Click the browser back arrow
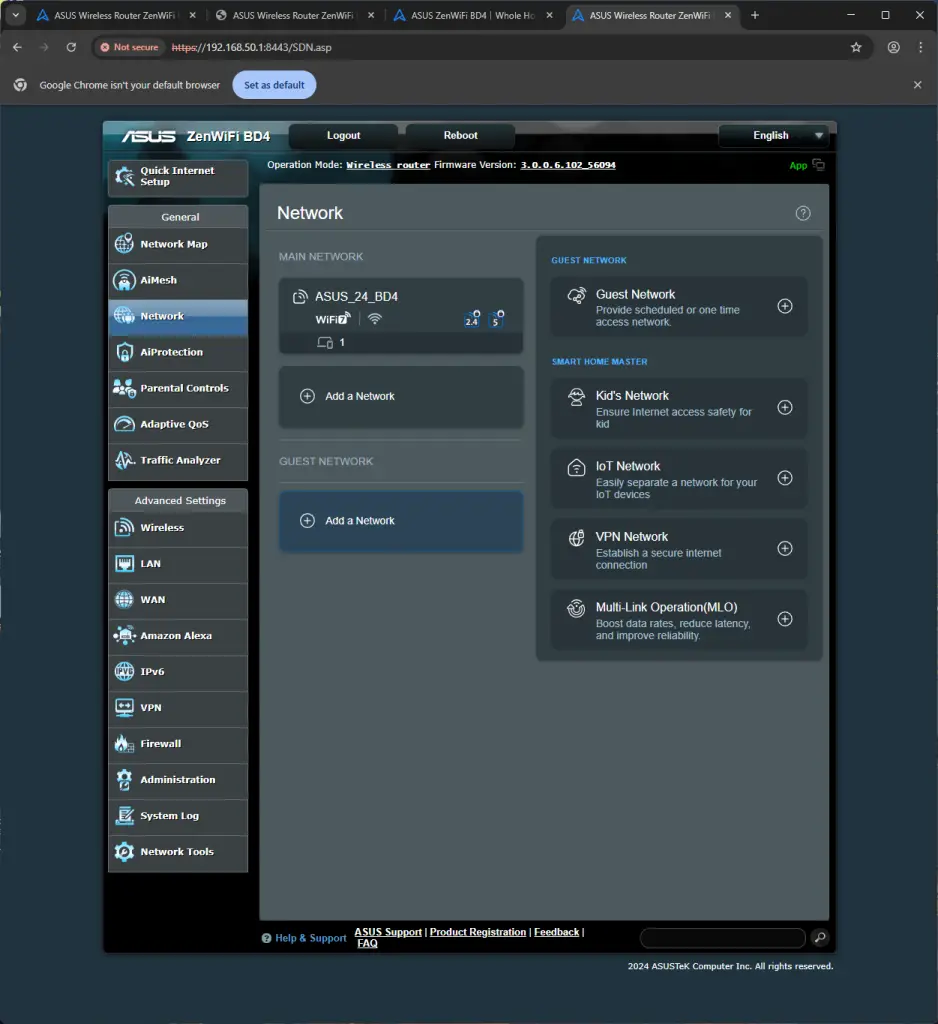The image size is (938, 1024). (18, 47)
